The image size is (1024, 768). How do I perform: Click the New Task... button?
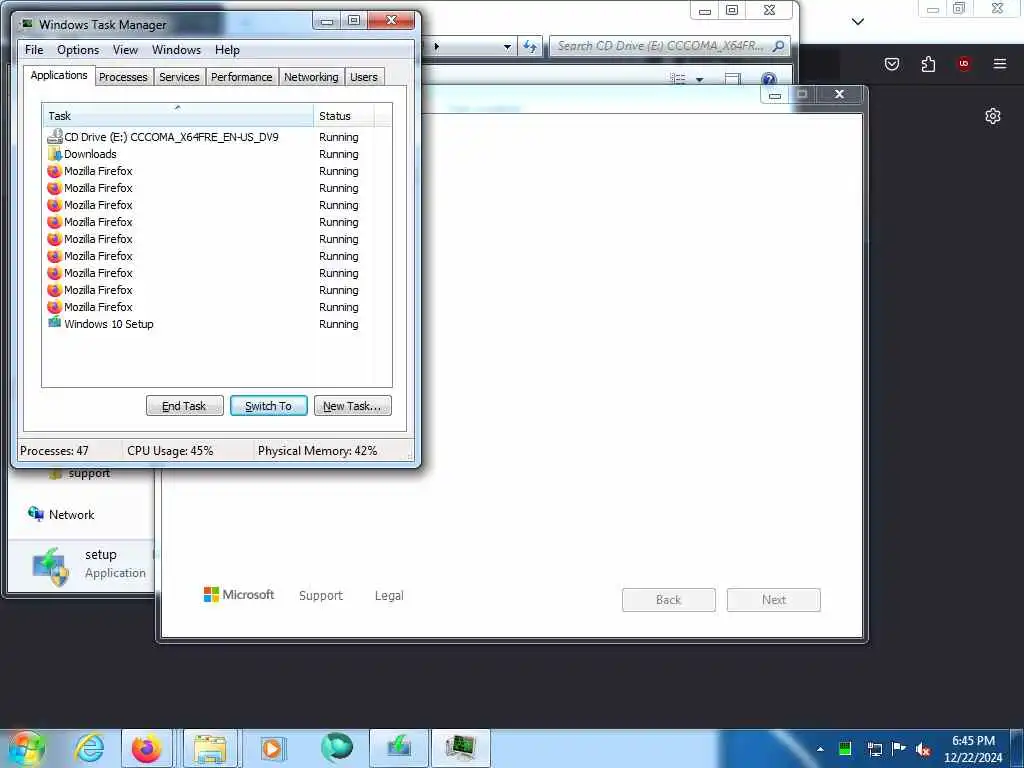click(353, 406)
